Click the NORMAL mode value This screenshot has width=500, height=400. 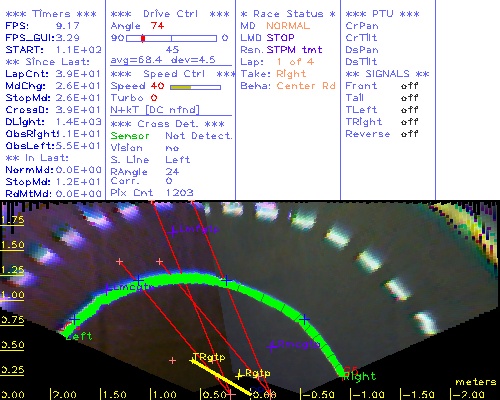[288, 26]
